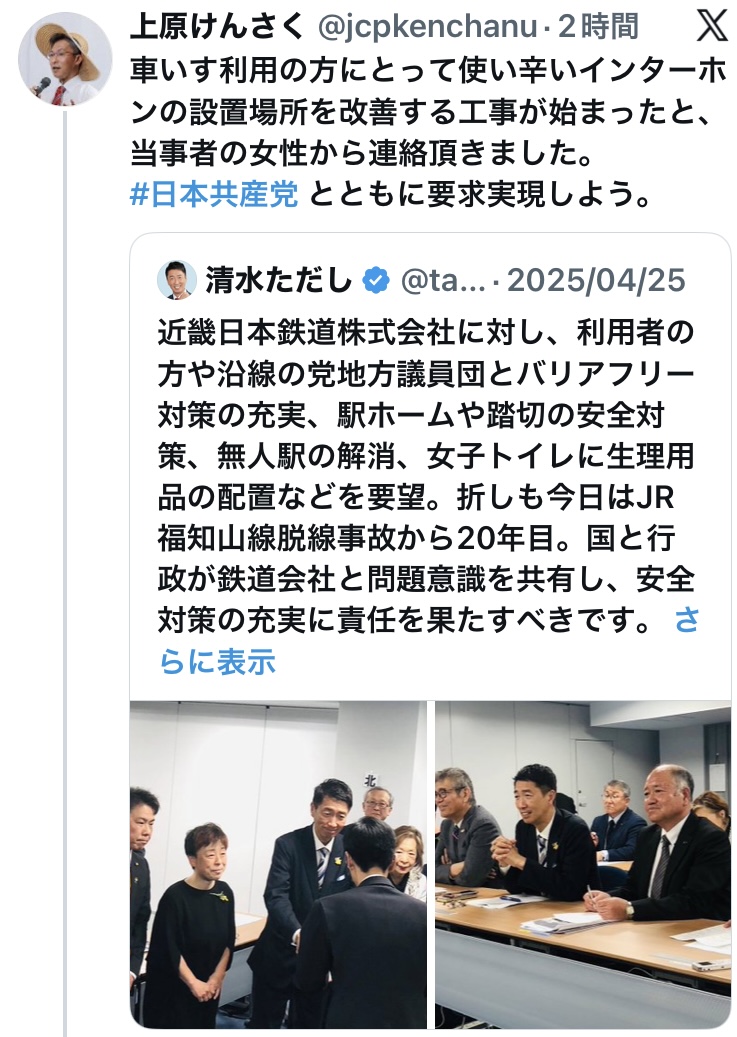This screenshot has width=737, height=1037.
Task: Open the #日本共産党 hashtag
Action: [214, 194]
